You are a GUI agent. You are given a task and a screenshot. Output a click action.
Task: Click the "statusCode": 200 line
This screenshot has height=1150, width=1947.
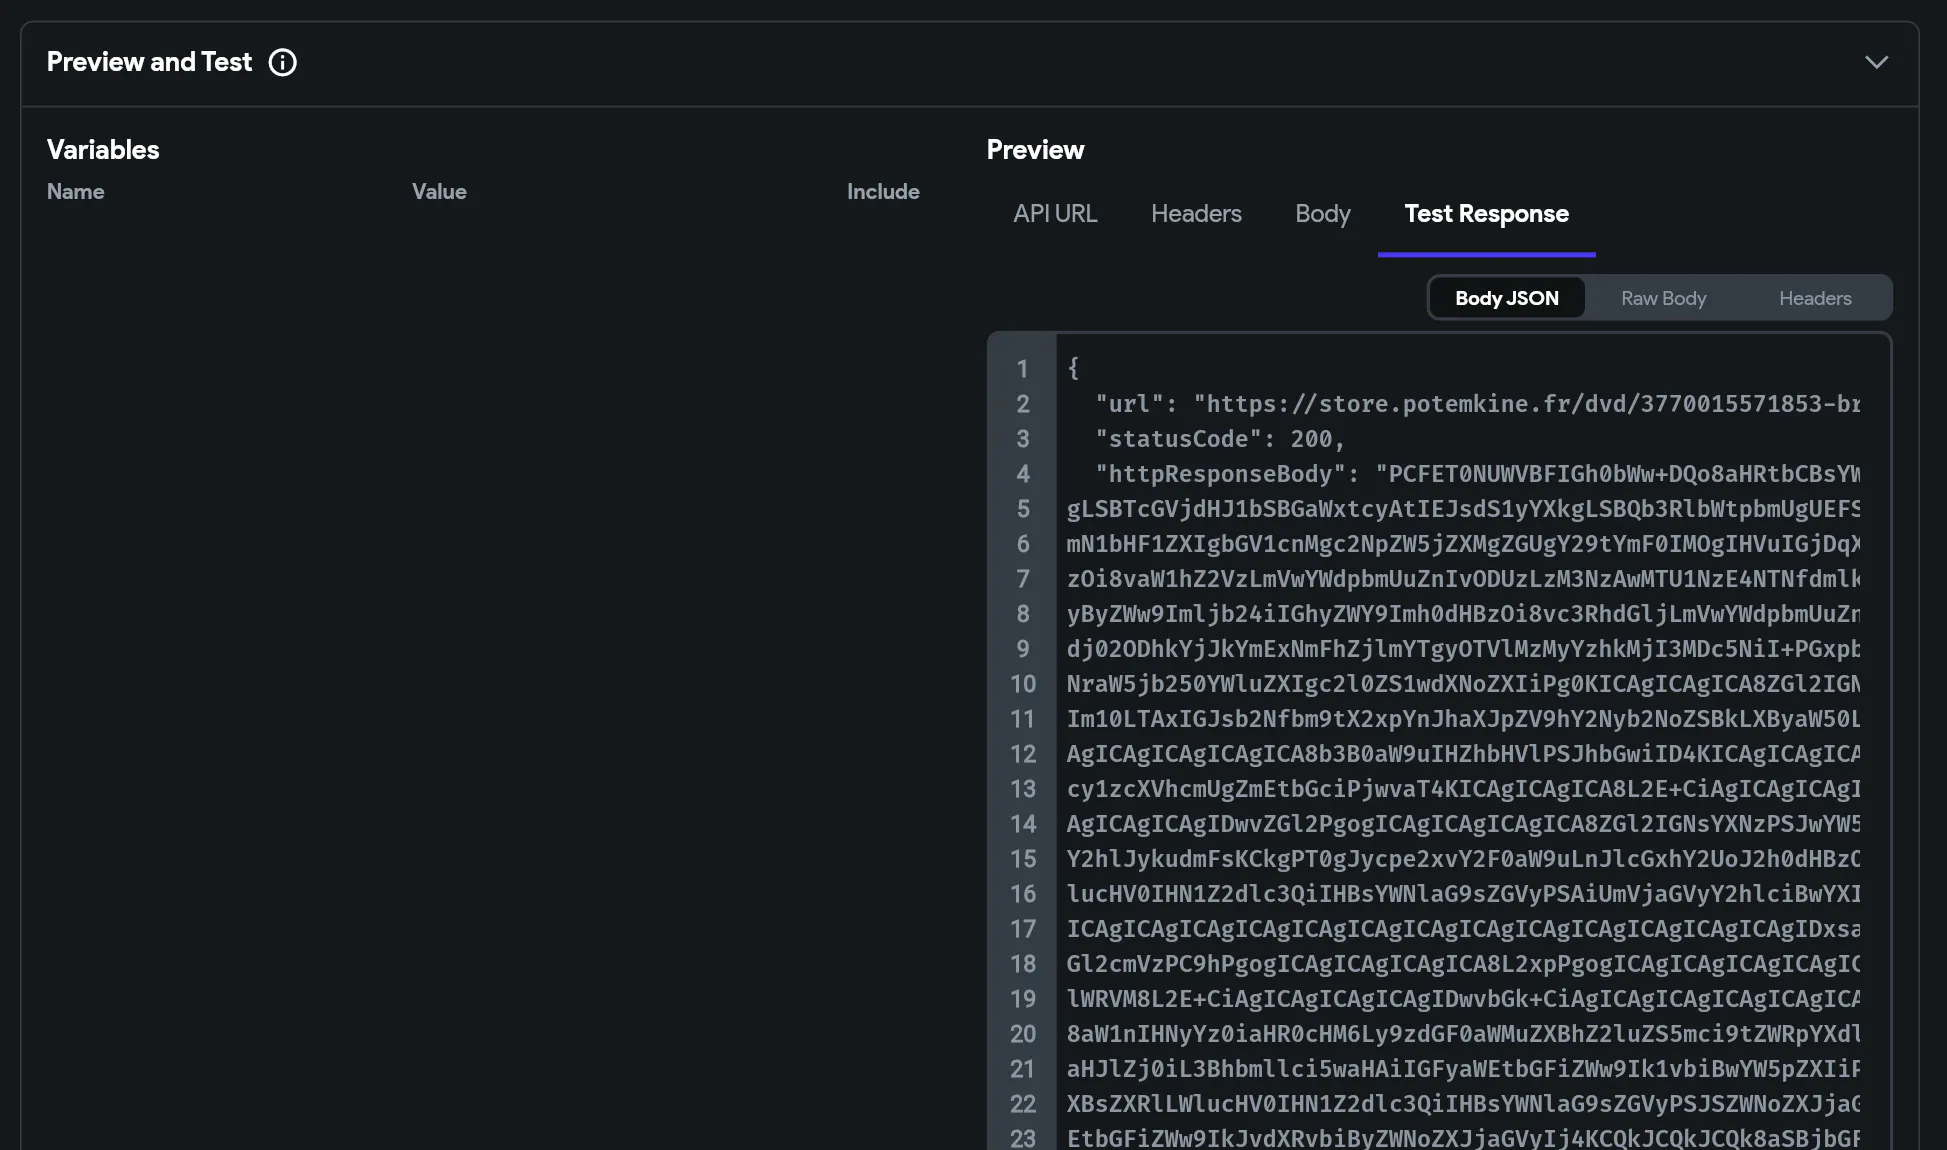pyautogui.click(x=1219, y=439)
